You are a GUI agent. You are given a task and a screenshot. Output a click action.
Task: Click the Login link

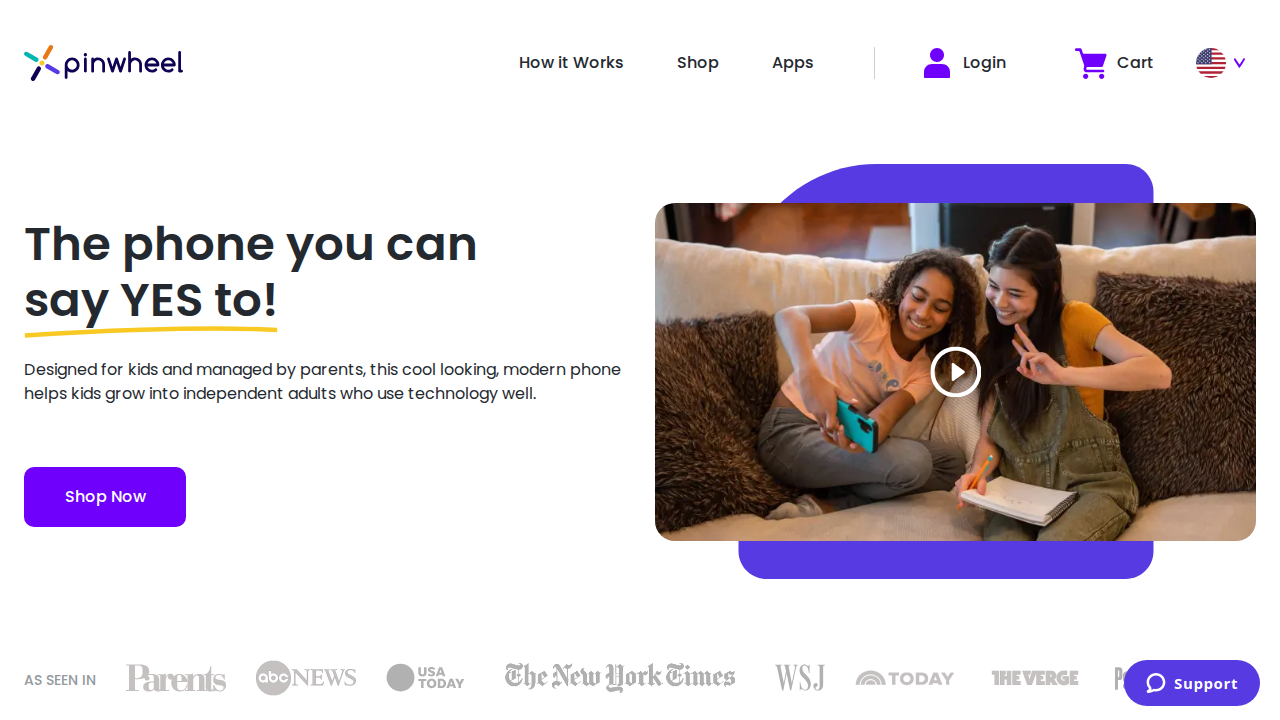[x=984, y=63]
